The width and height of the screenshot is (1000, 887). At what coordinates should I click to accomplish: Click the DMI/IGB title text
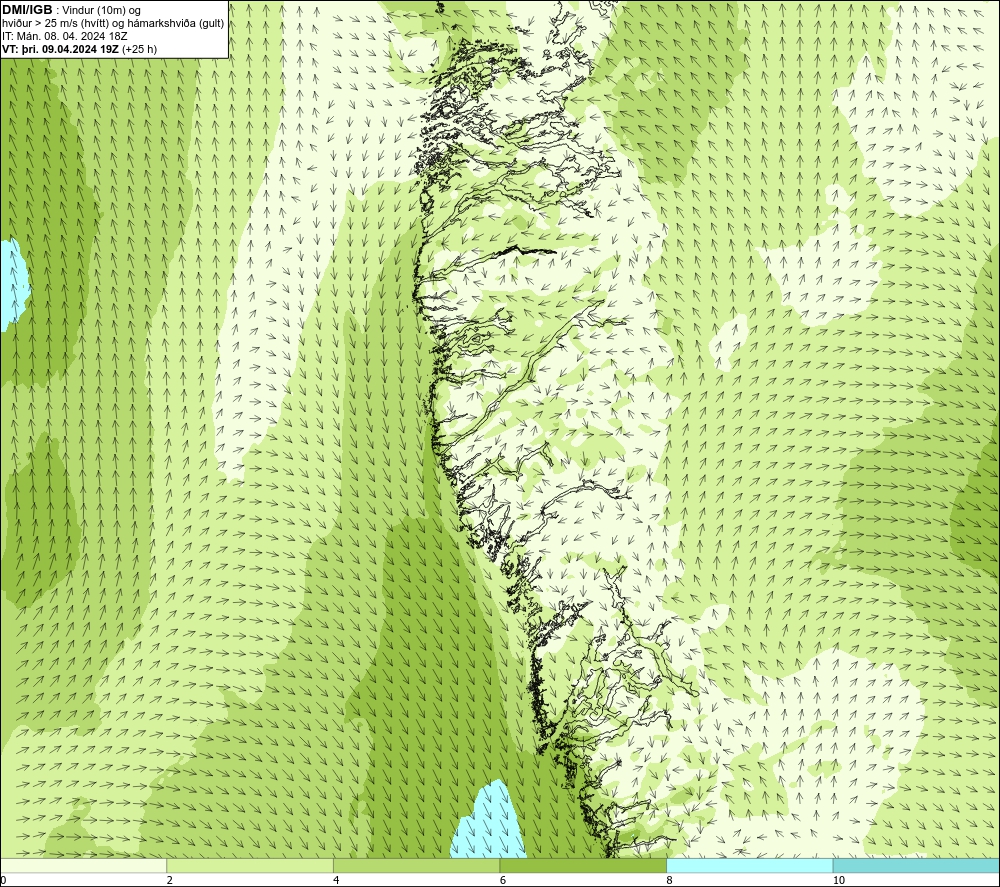point(27,10)
